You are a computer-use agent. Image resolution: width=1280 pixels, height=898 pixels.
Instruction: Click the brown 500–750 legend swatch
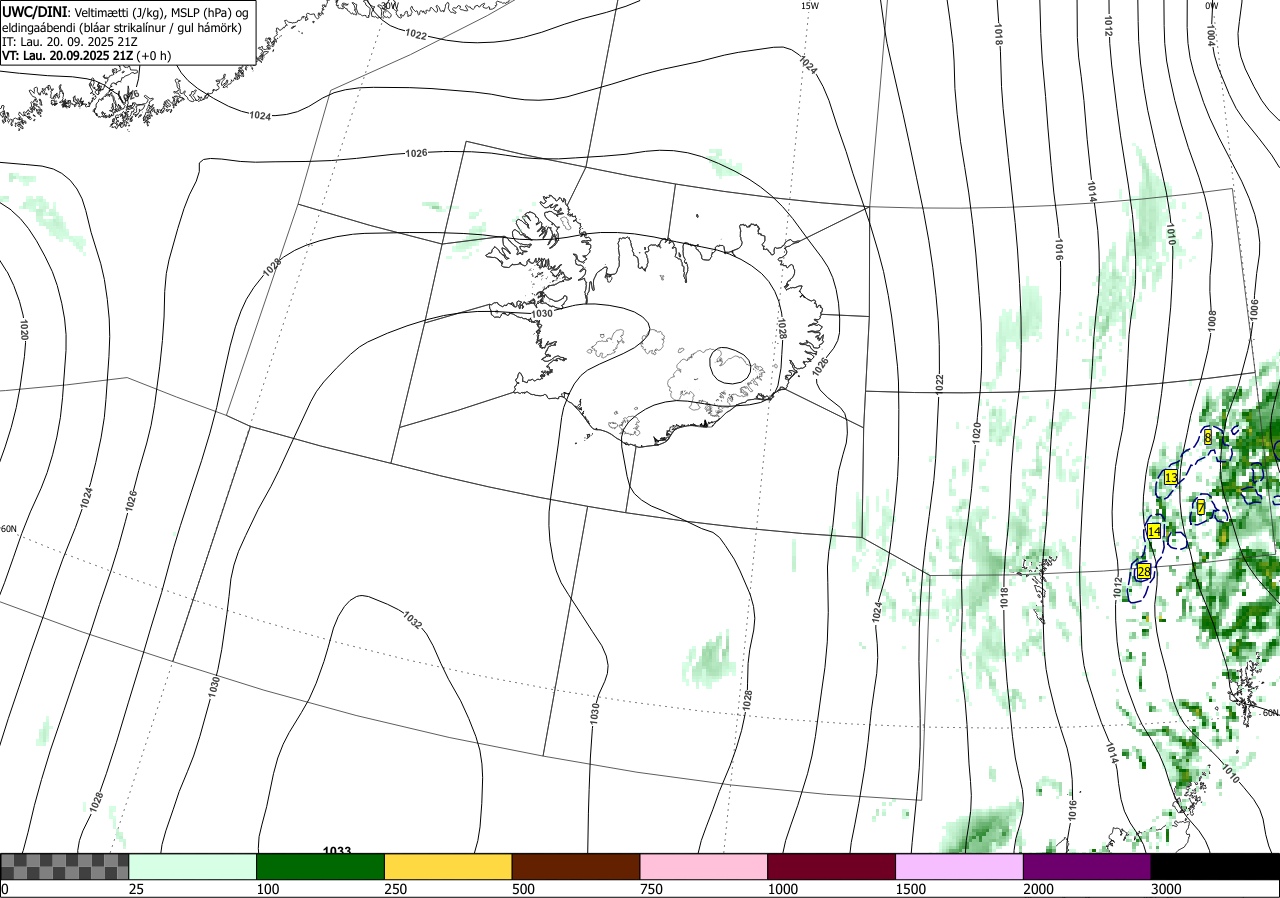click(576, 866)
